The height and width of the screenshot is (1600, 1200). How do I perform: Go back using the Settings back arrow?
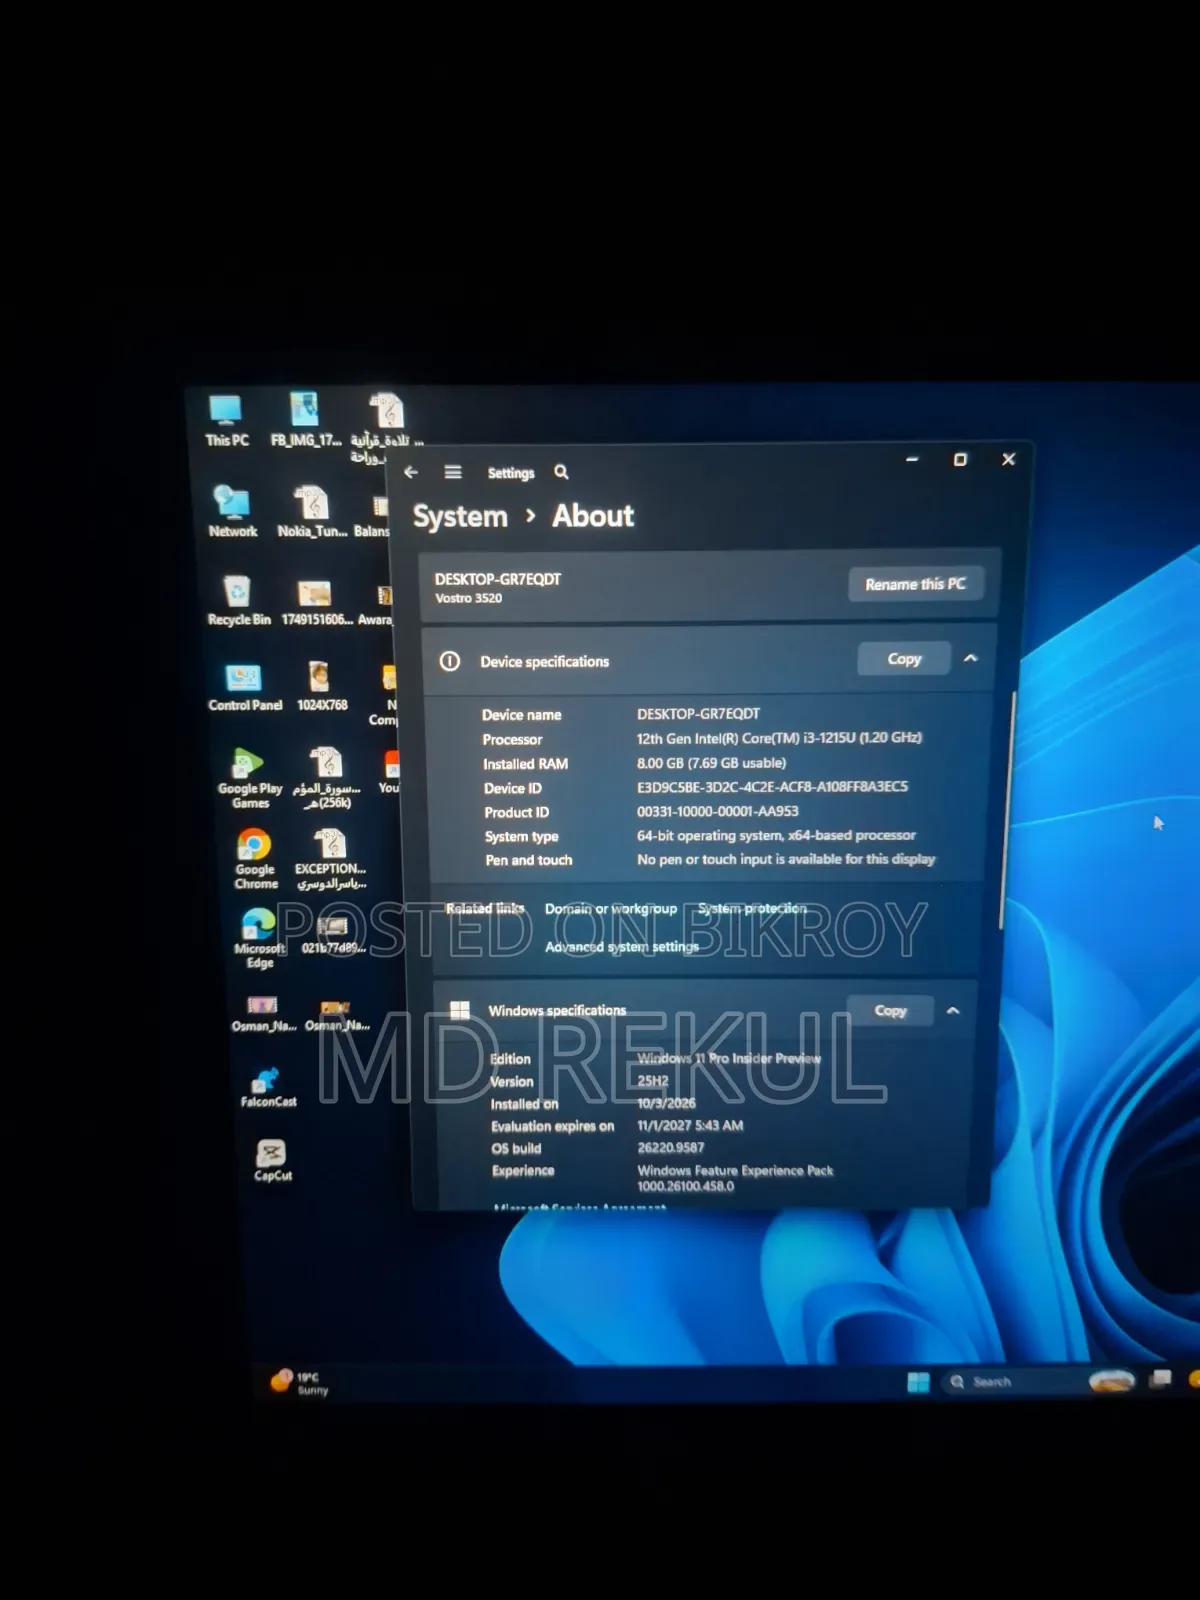[411, 472]
